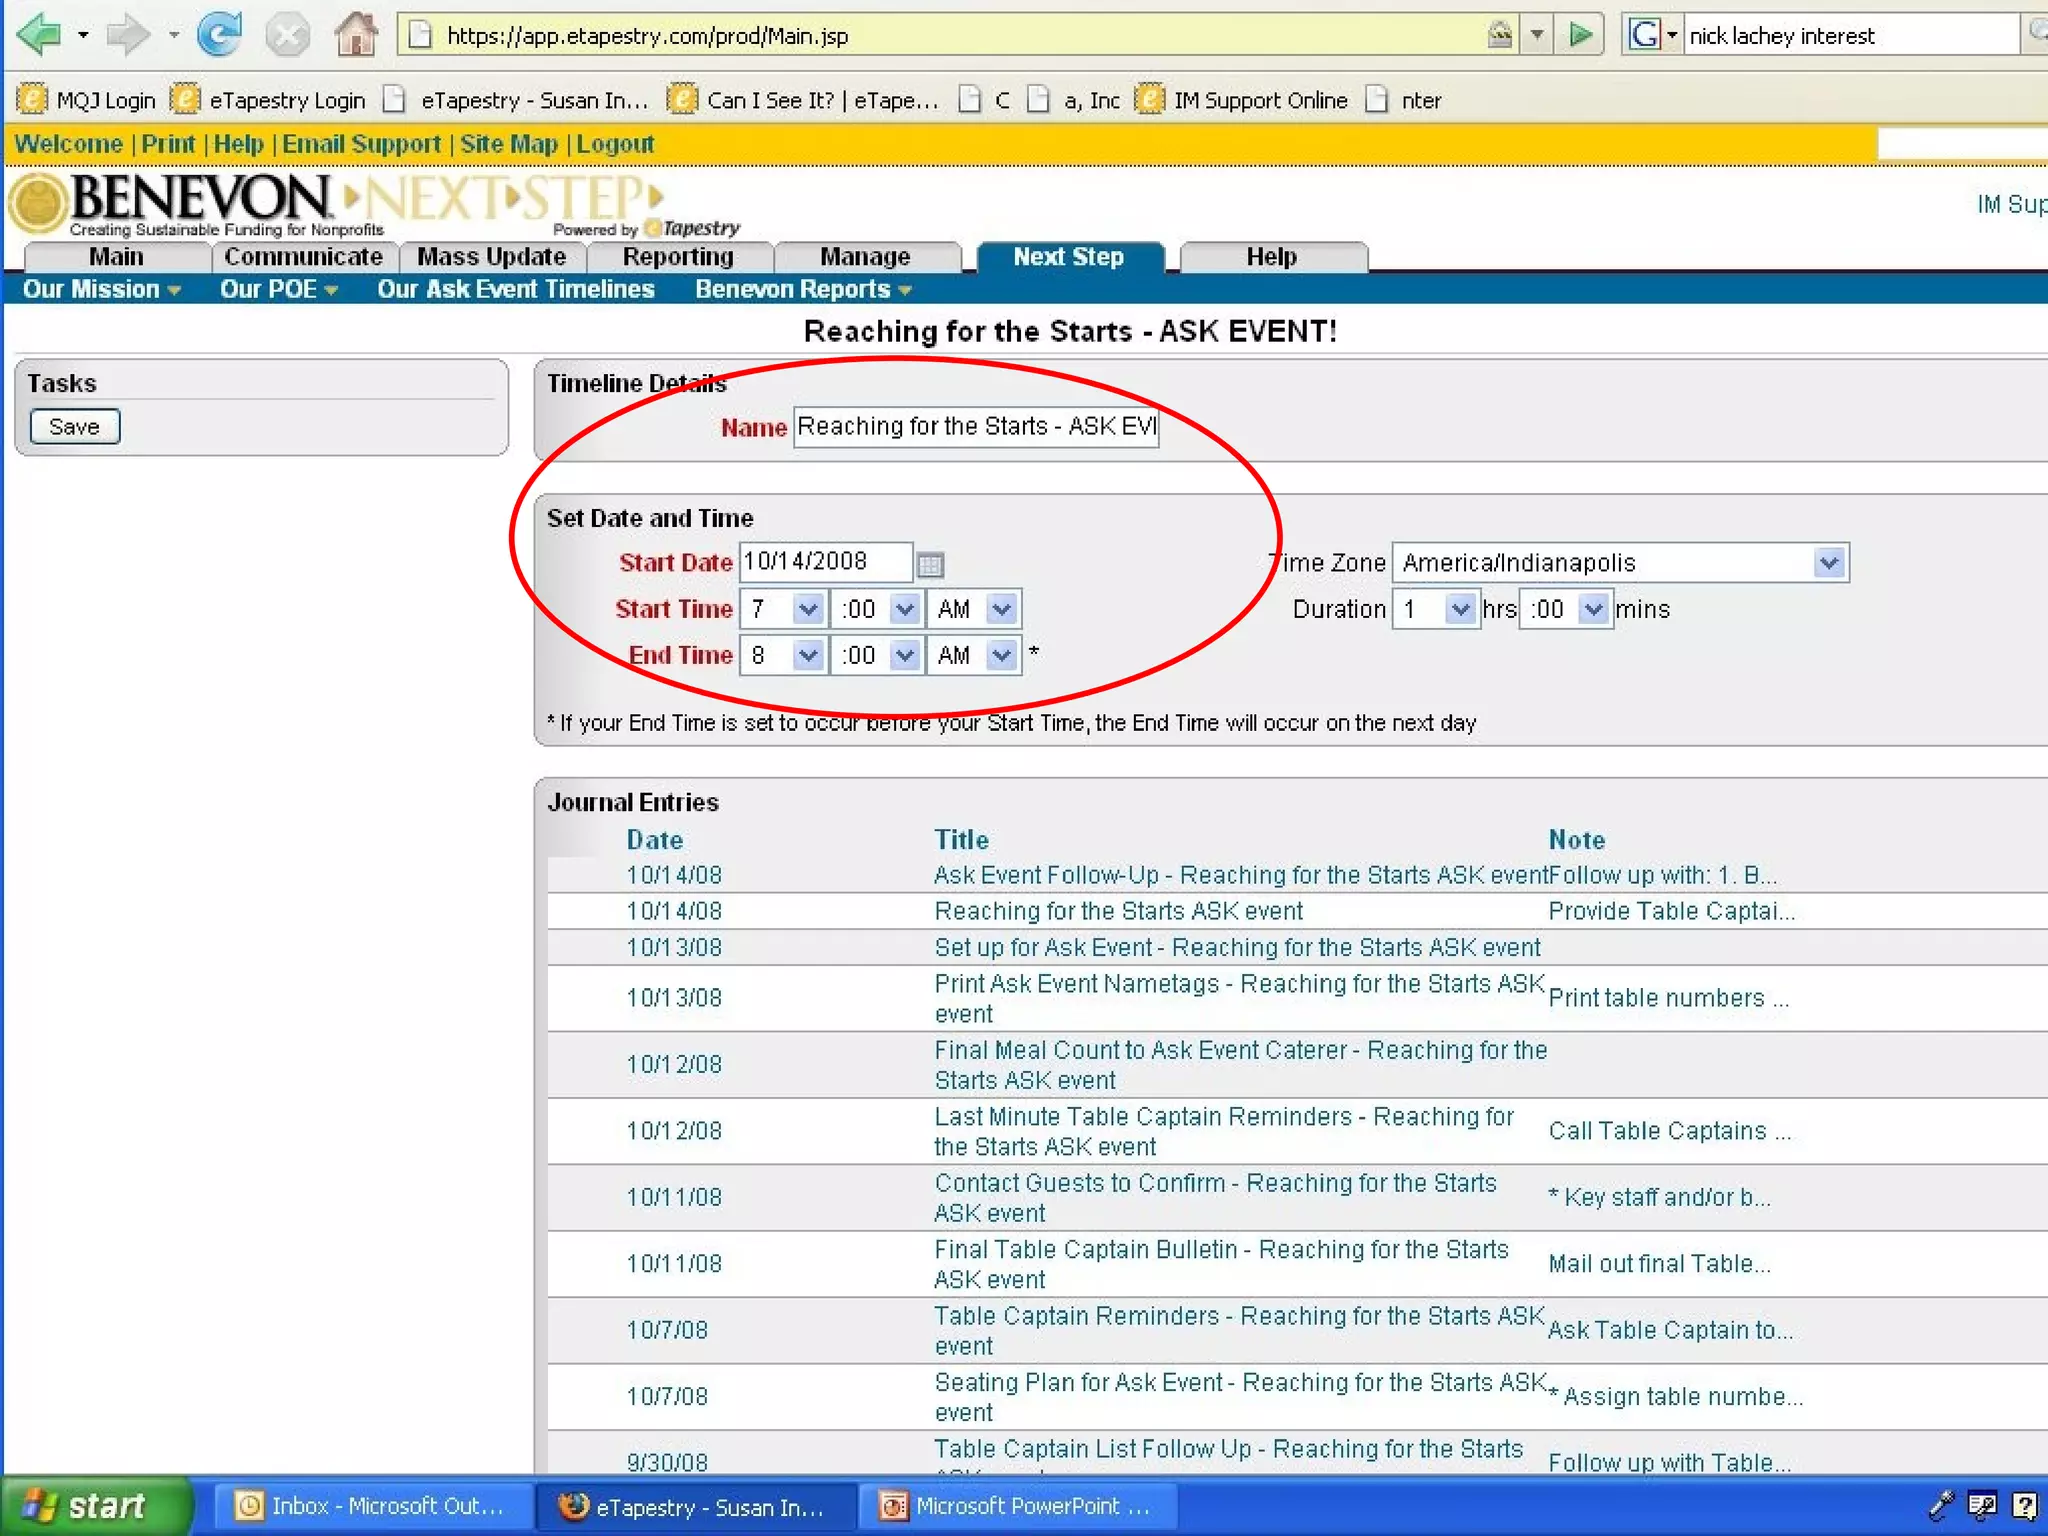This screenshot has width=2048, height=1536.
Task: Open Microsoft PowerPoint from taskbar
Action: [1015, 1506]
